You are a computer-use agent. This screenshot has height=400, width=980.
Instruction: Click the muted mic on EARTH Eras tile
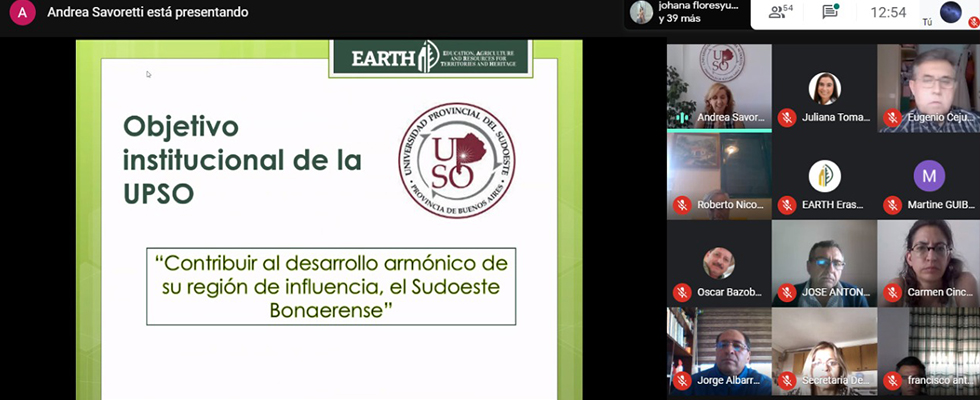[787, 204]
